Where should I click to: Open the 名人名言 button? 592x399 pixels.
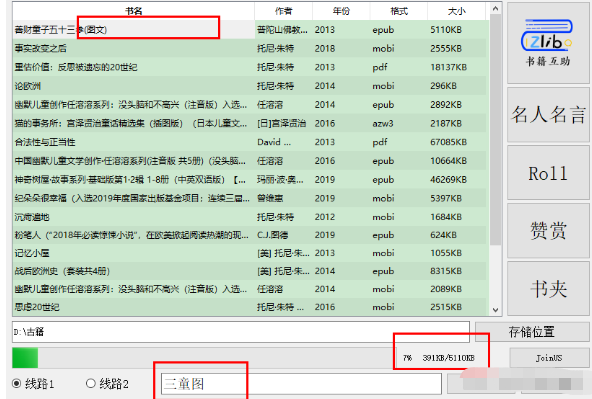548,115
